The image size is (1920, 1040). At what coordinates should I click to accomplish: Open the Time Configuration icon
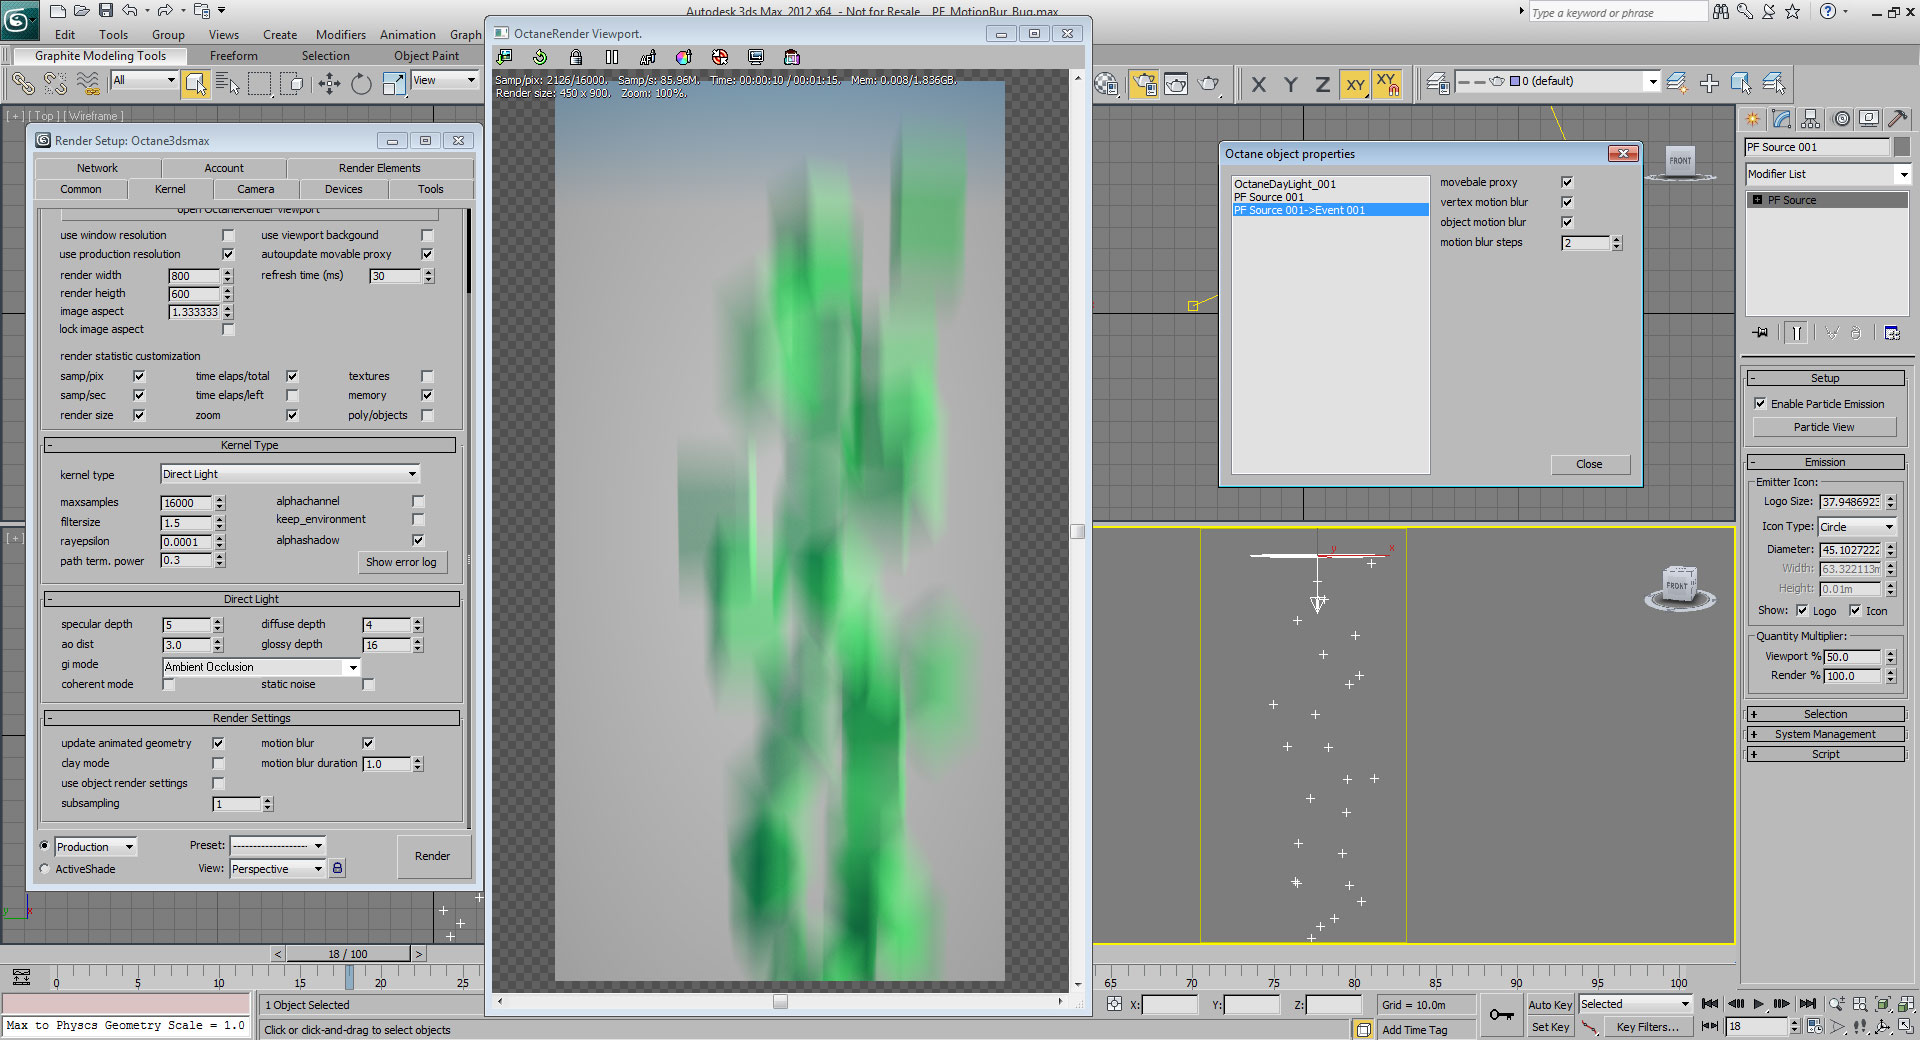[1816, 1027]
